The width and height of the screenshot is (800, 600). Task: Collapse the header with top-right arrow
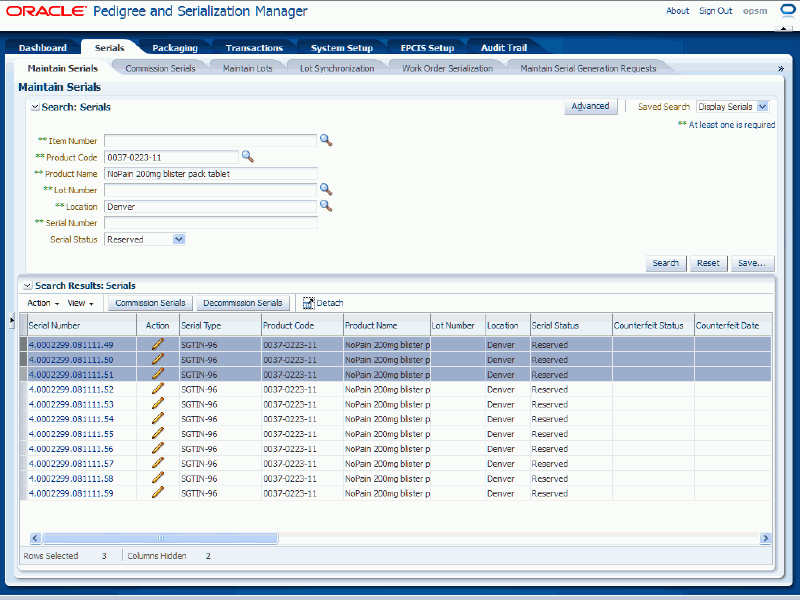click(x=783, y=29)
